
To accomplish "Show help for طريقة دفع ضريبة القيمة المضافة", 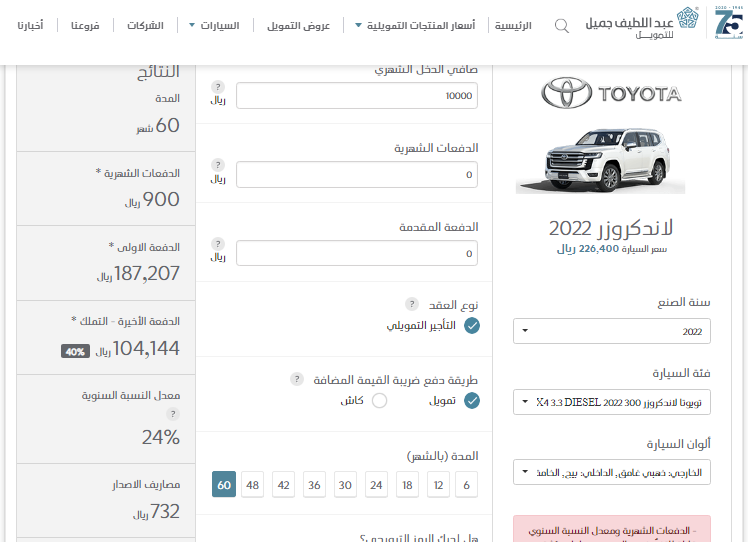I will coord(297,379).
